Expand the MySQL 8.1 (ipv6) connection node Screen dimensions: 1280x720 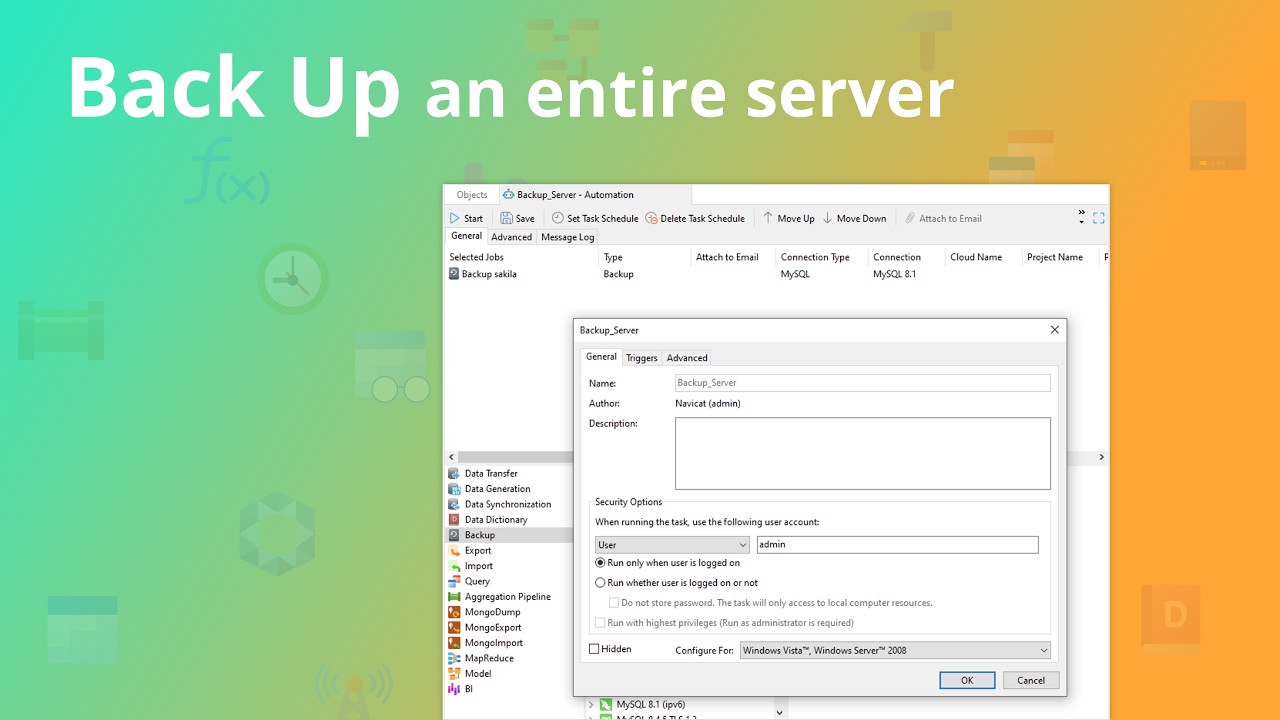[591, 705]
